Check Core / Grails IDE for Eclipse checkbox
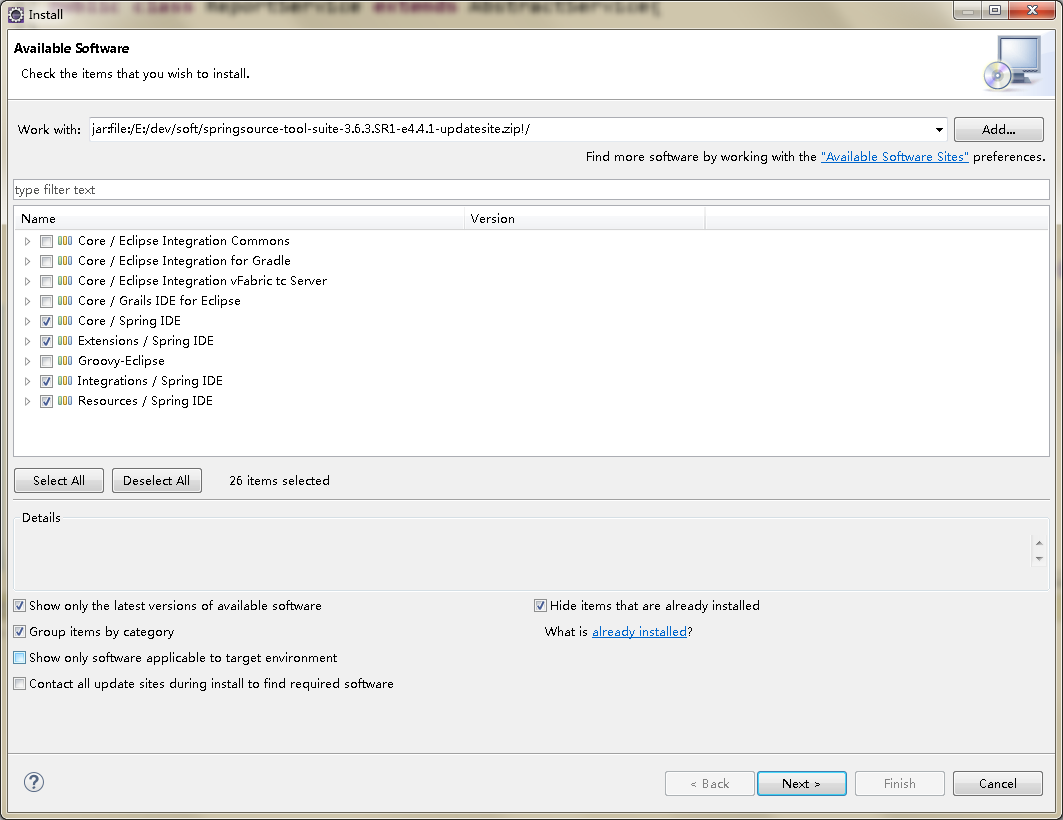The width and height of the screenshot is (1063, 820). click(x=46, y=302)
